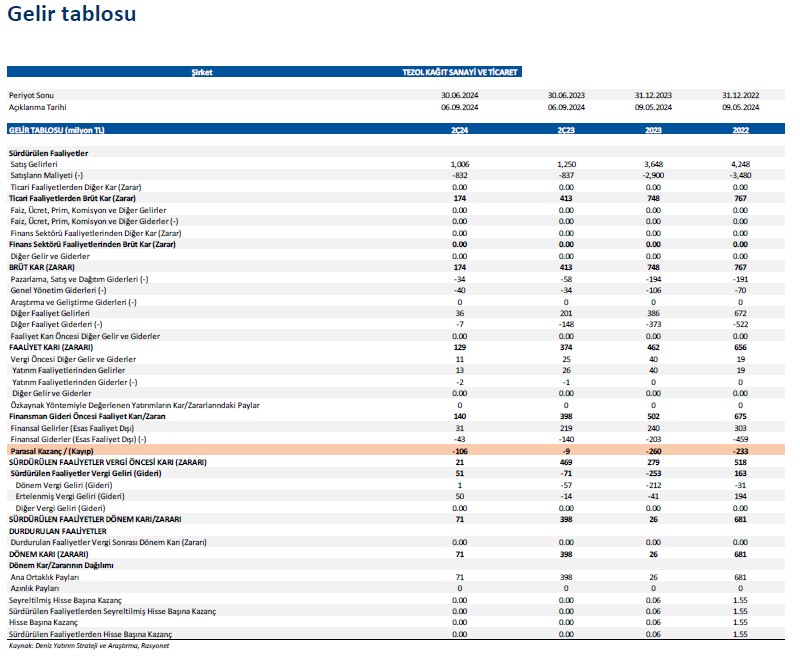
Task: Select the 2Ç23 column header
Action: (566, 131)
